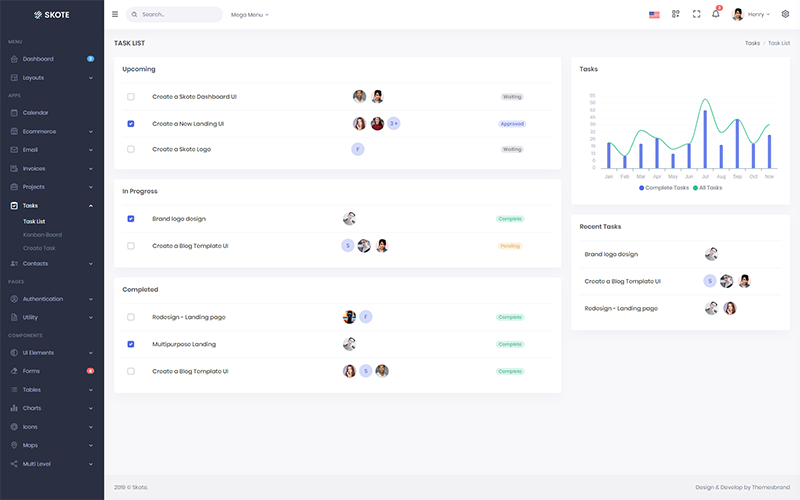
Task: Open the Henry user profile dropdown
Action: 754,15
